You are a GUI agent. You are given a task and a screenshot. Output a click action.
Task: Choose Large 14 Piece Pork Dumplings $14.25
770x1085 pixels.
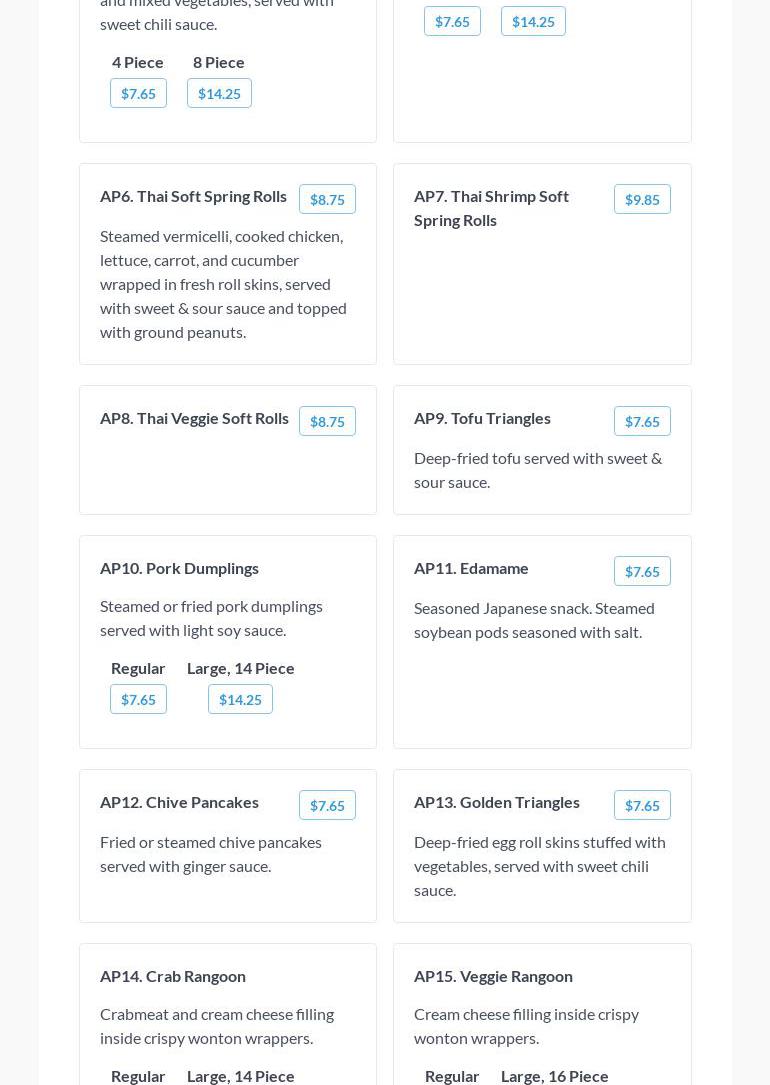pos(240,700)
